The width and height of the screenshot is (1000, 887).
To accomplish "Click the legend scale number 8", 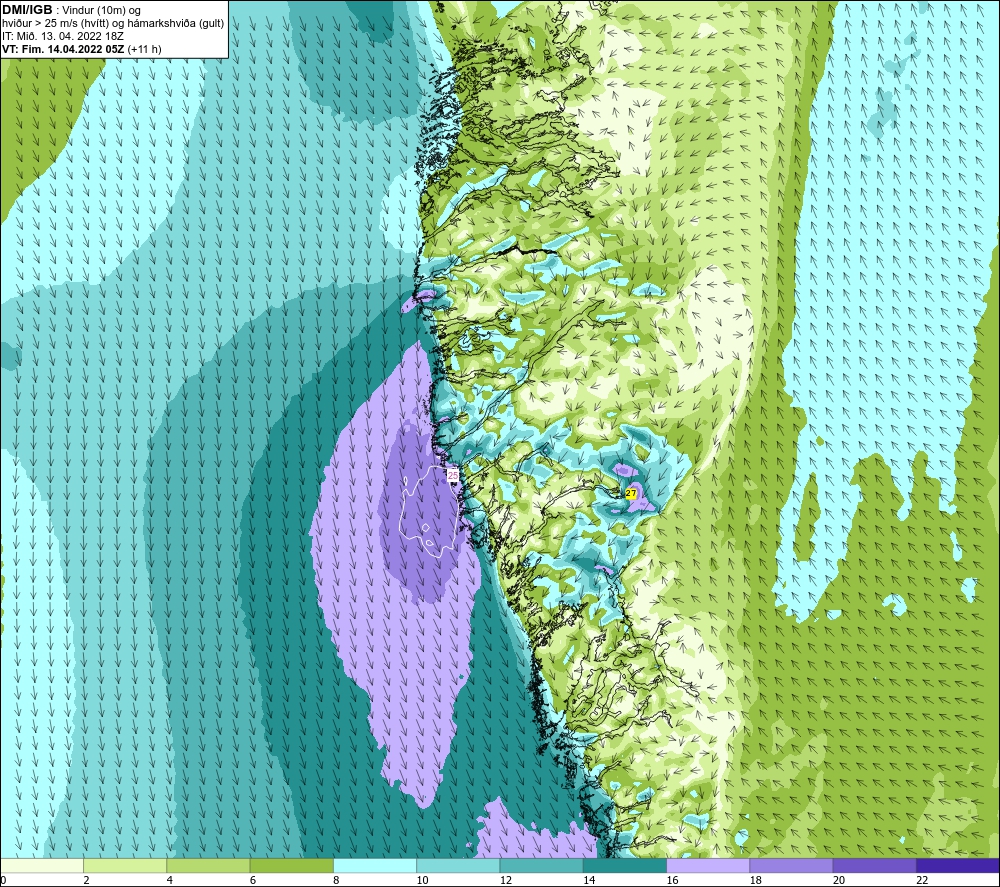I will point(336,881).
